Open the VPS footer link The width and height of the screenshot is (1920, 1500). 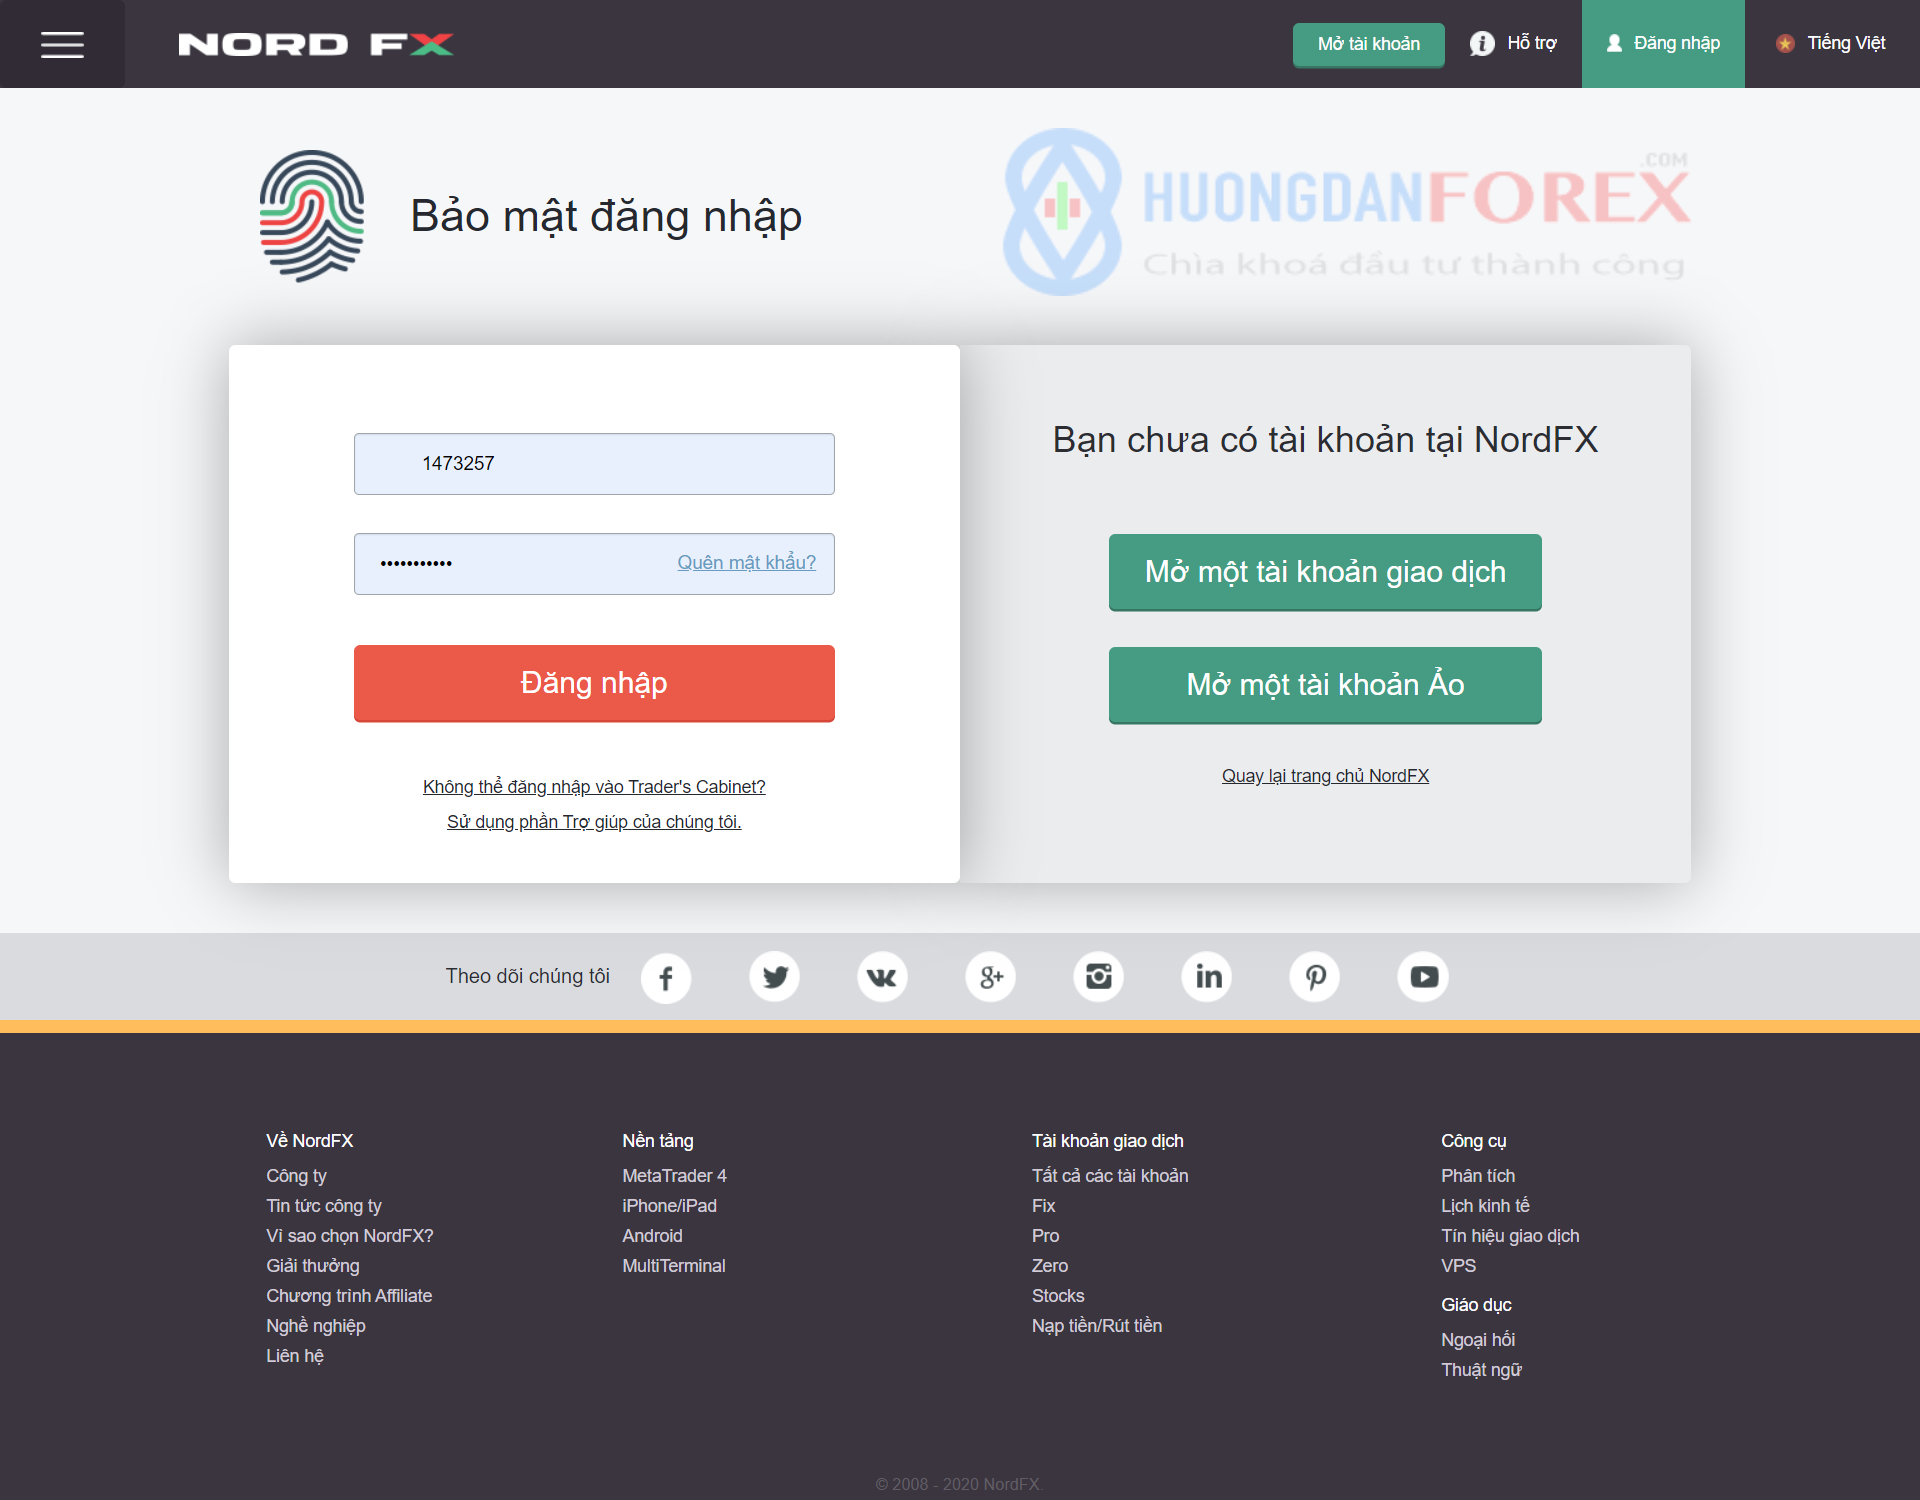(1458, 1266)
